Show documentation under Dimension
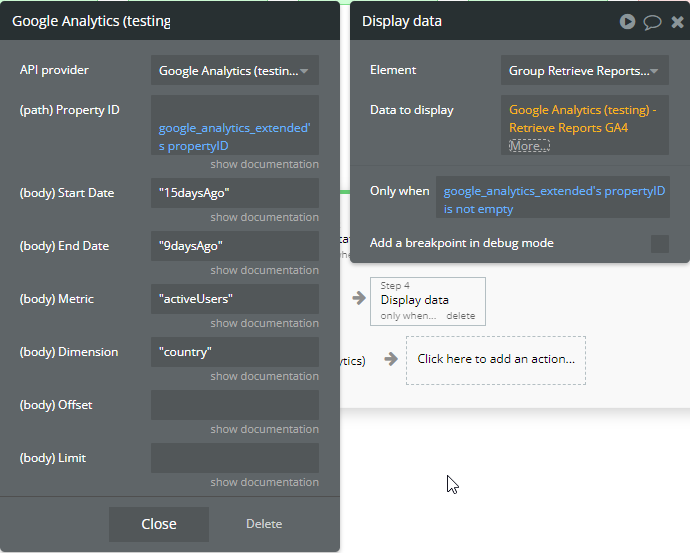The image size is (690, 553). click(x=264, y=376)
